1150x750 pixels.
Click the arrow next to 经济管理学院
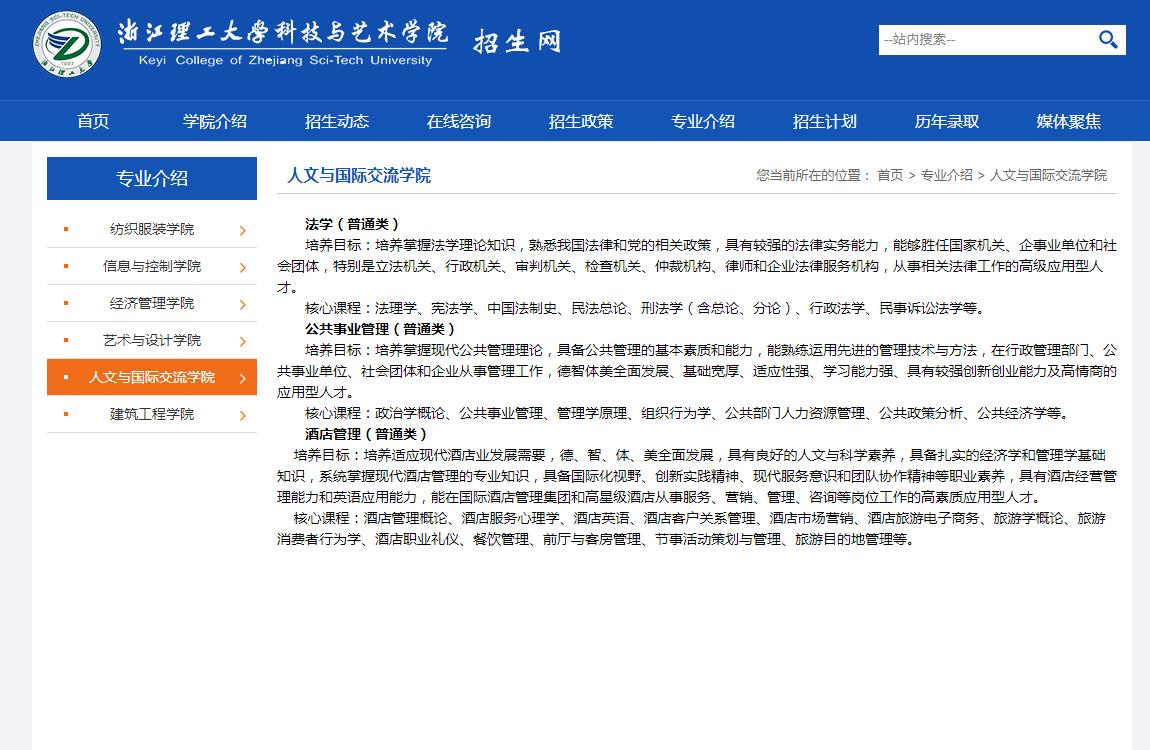(x=243, y=305)
